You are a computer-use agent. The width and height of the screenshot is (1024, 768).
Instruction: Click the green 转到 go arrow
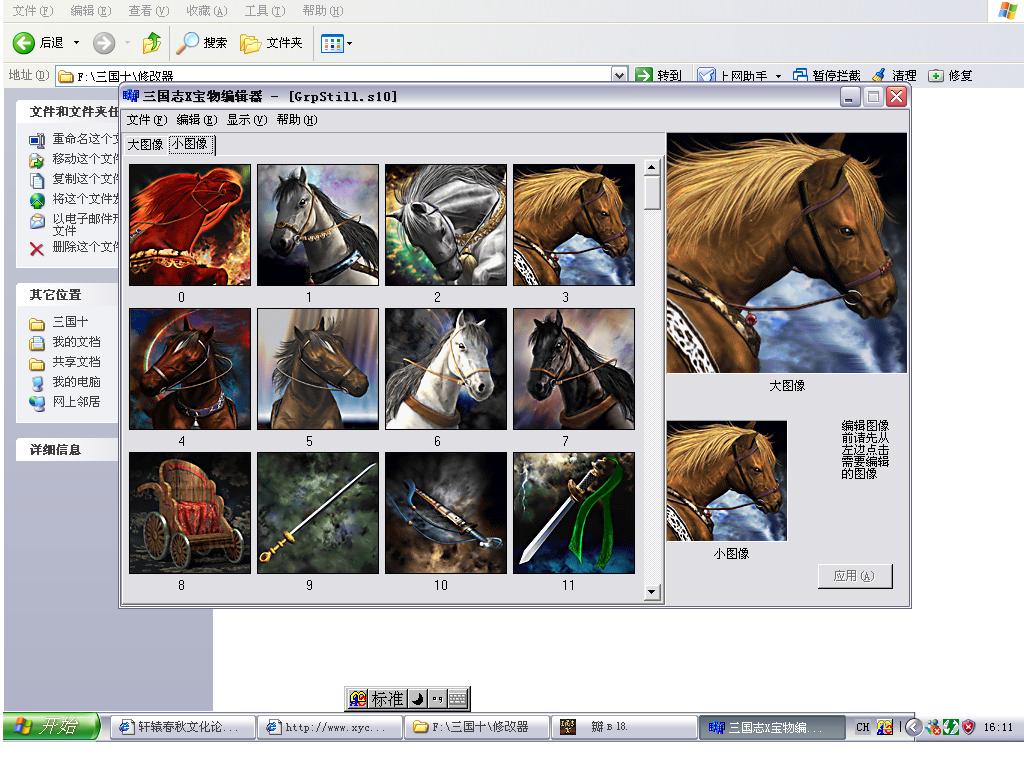tap(645, 75)
